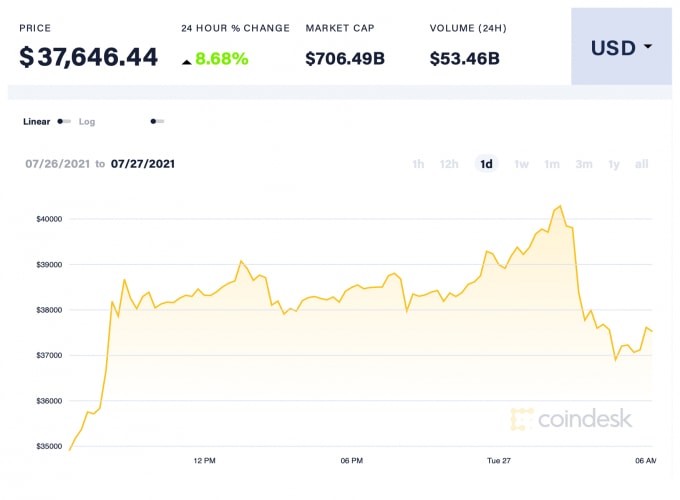Select the 1m time range
The height and width of the screenshot is (500, 680).
click(552, 164)
